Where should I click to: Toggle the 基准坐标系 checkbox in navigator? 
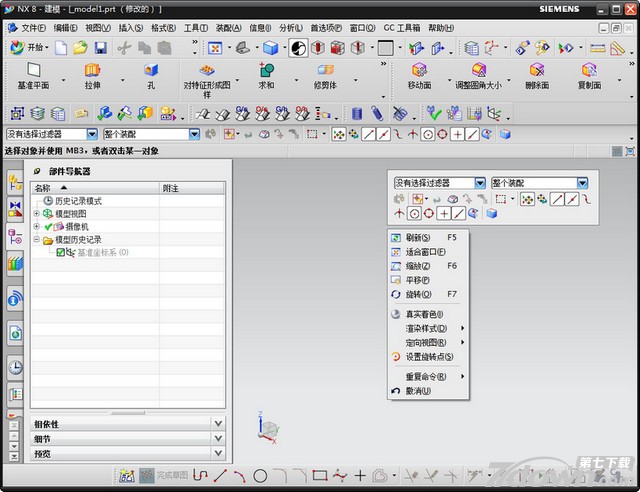pyautogui.click(x=60, y=253)
